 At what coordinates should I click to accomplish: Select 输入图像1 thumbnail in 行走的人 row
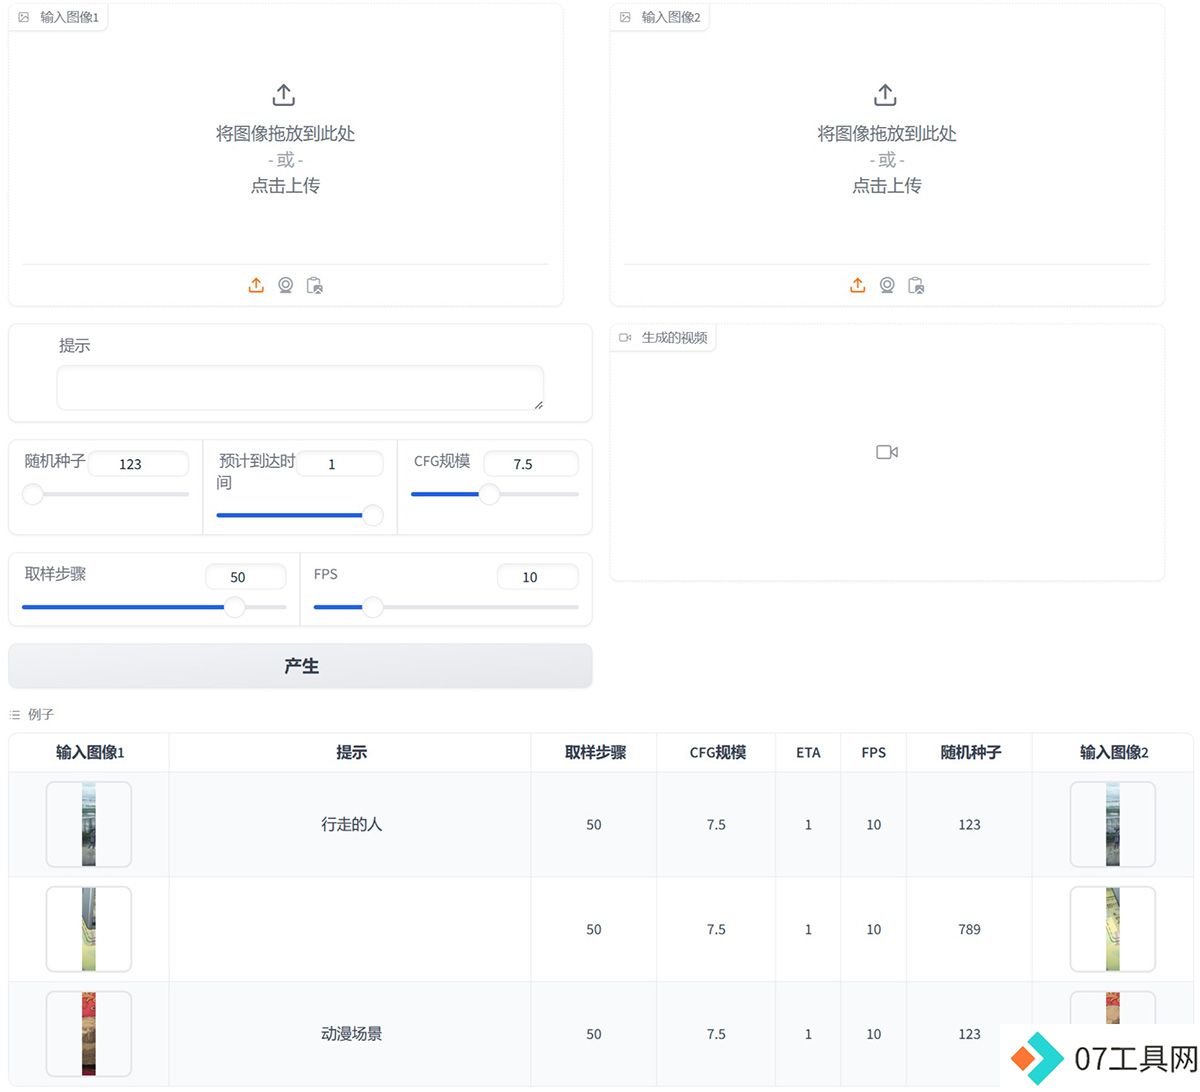tap(89, 824)
